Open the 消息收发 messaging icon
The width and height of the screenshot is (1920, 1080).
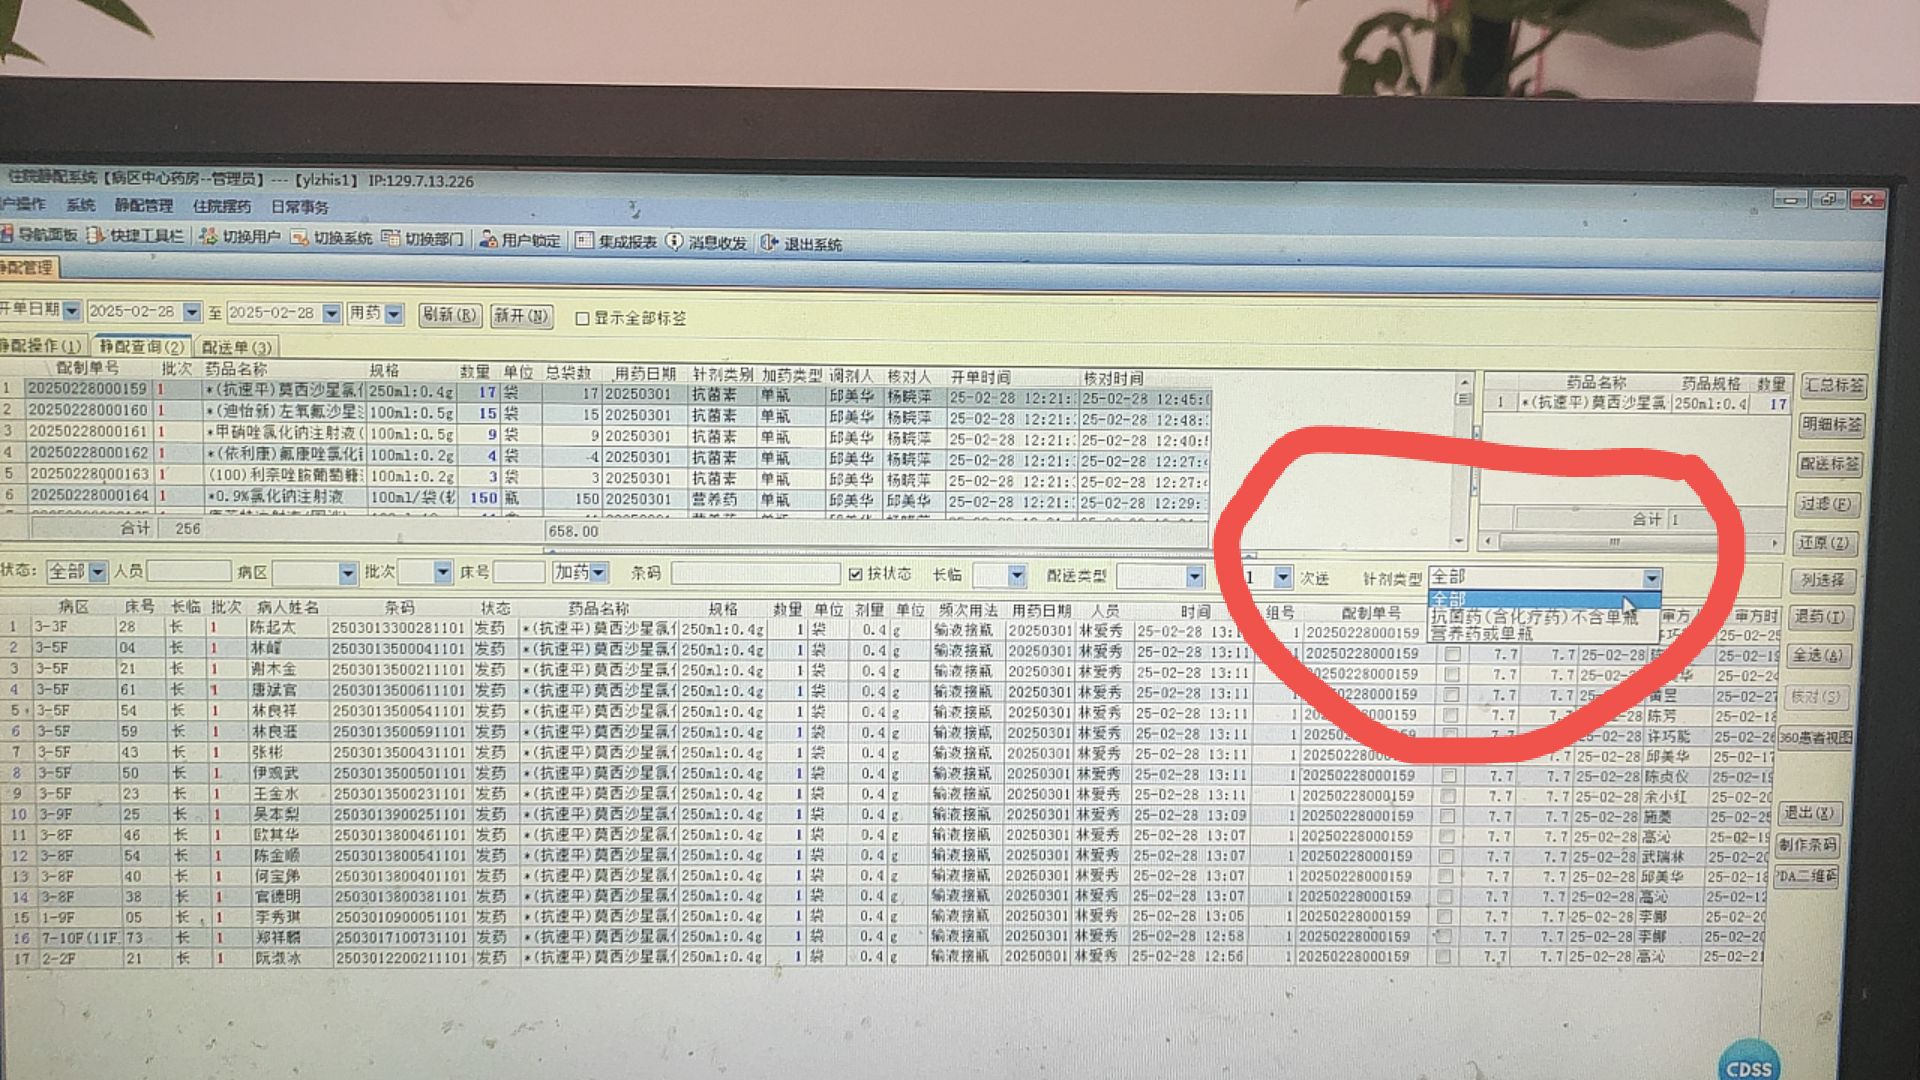pos(675,242)
